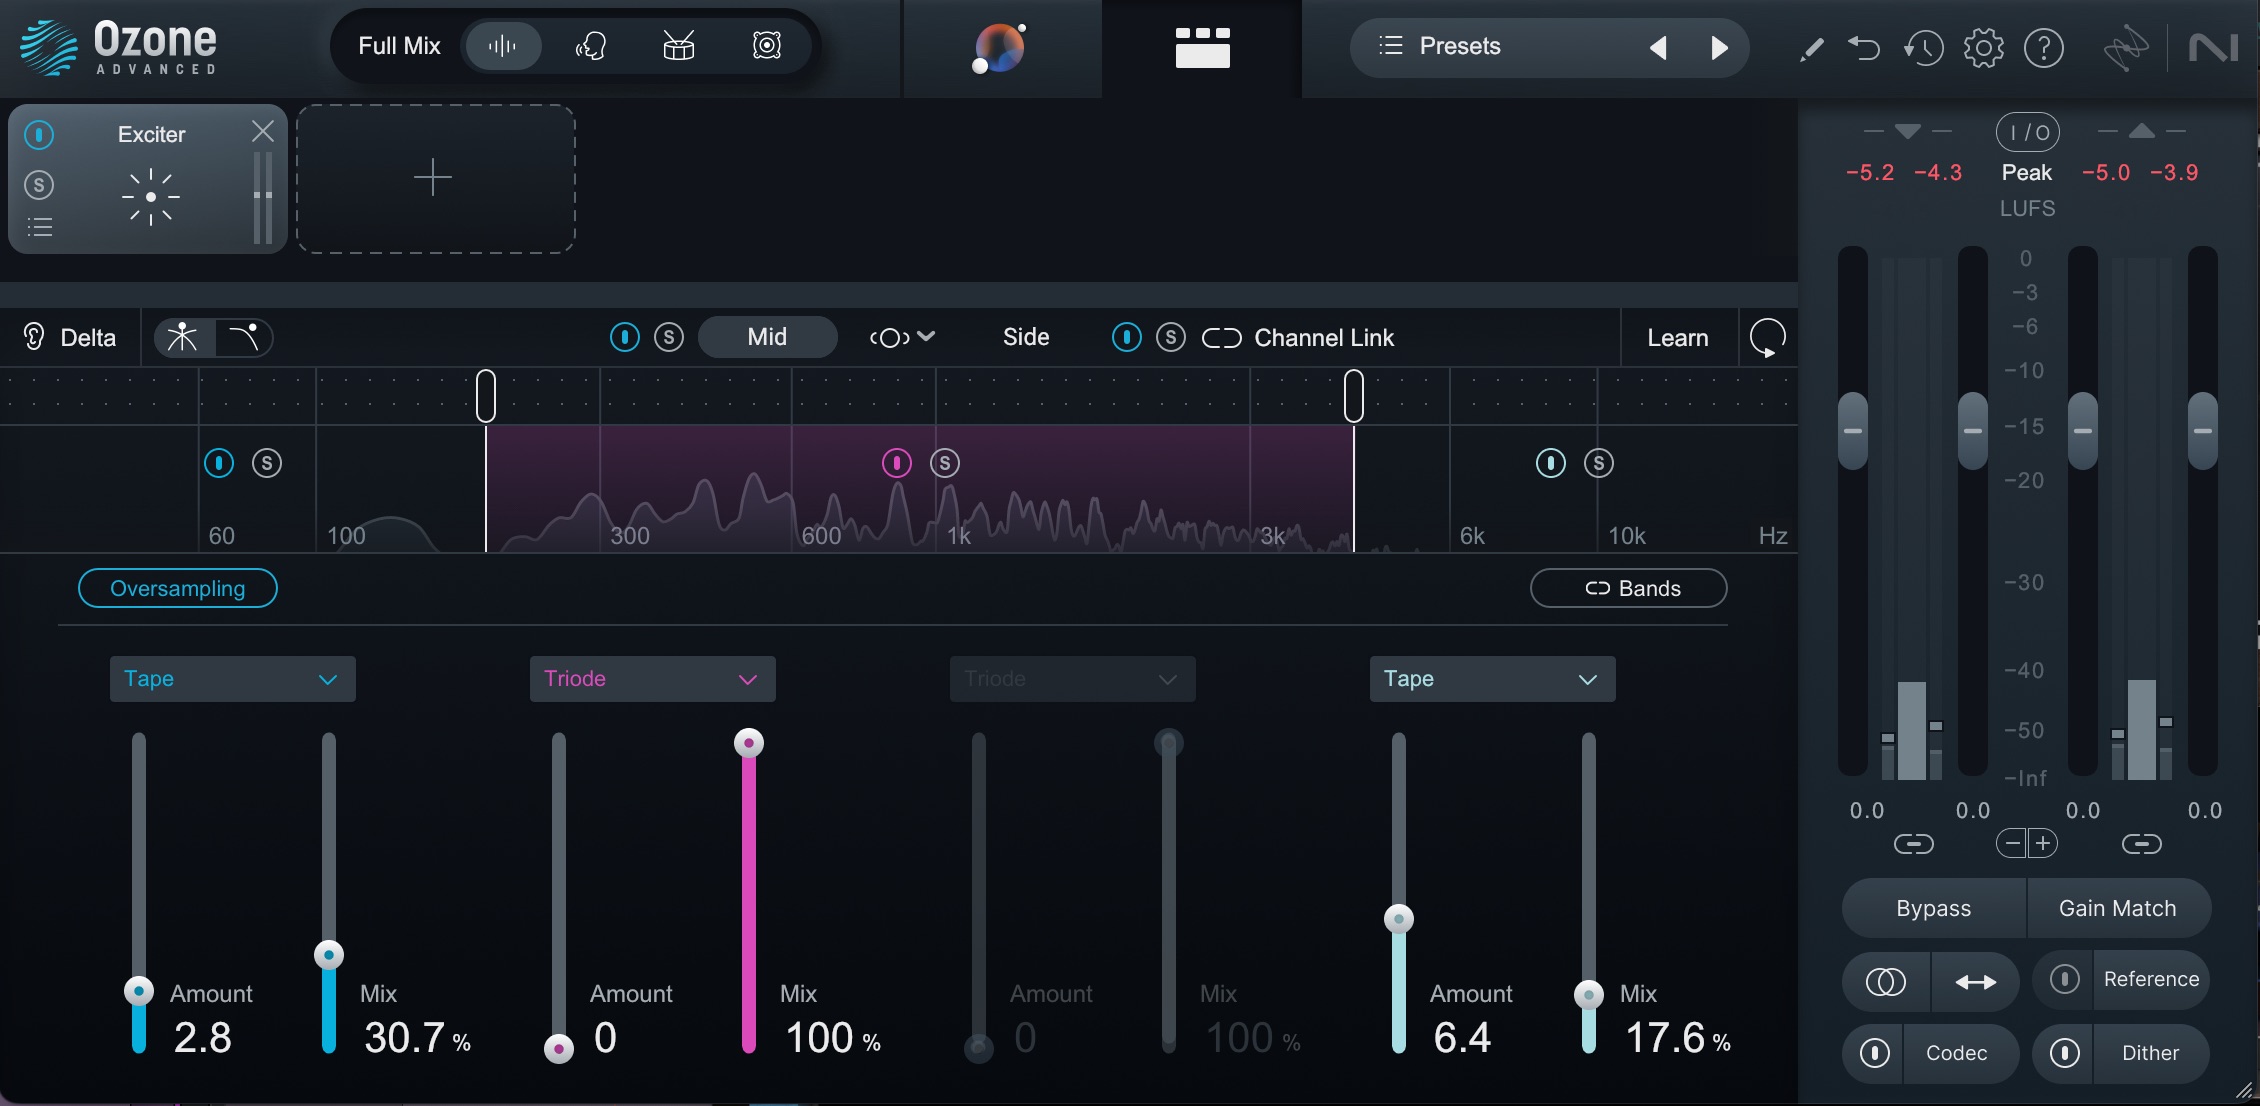Load the next preset arrow
The image size is (2260, 1106).
1719,47
